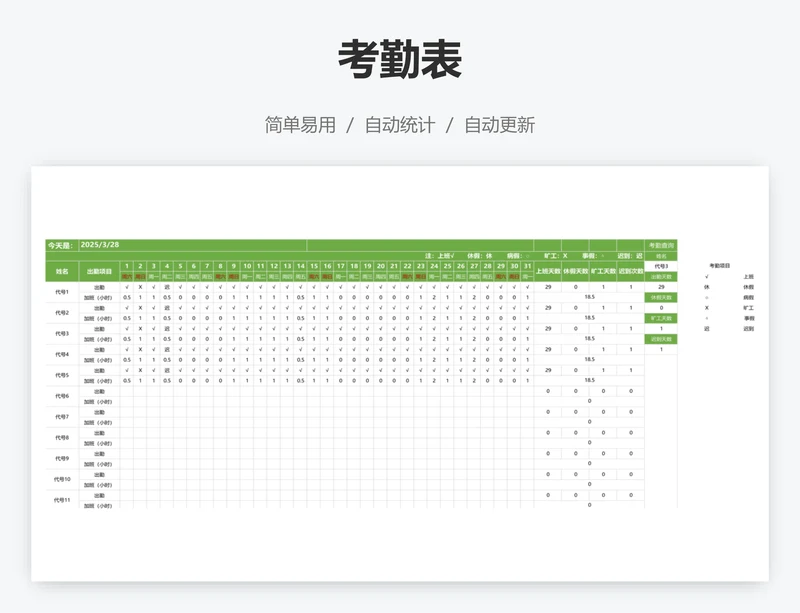Viewport: 800px width, 613px height.
Task: Click the 简单易用 subtitle text
Action: click(x=300, y=125)
